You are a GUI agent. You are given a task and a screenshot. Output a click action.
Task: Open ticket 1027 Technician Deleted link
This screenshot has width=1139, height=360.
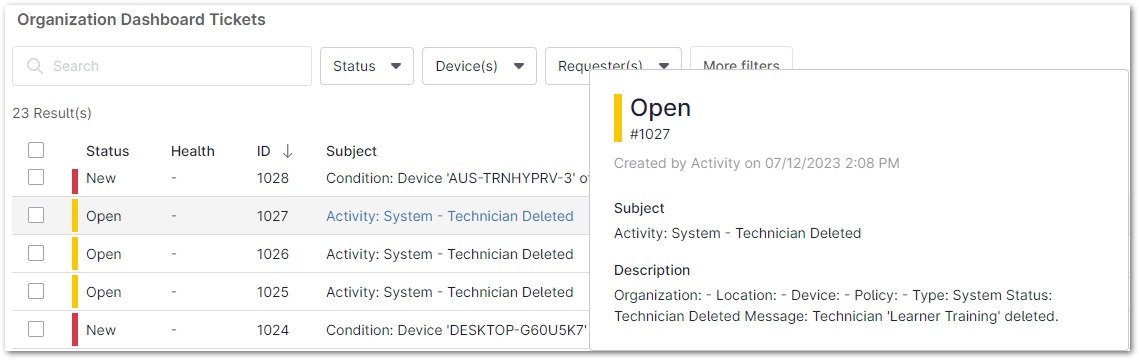tap(450, 216)
